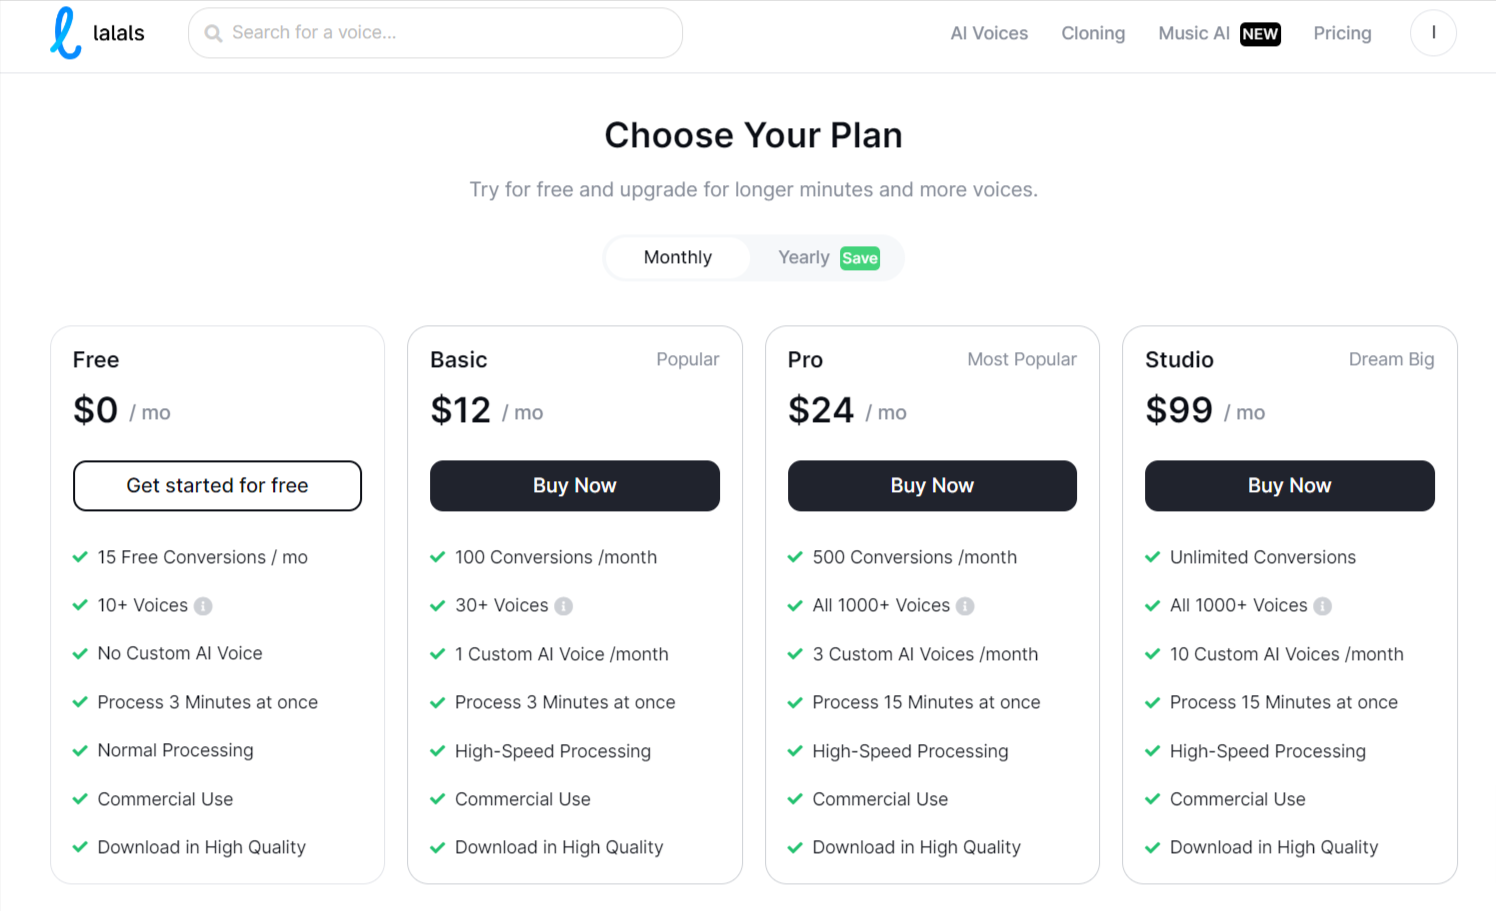Viewport: 1496px width, 911px height.
Task: Open AI Voices menu item
Action: 988,33
